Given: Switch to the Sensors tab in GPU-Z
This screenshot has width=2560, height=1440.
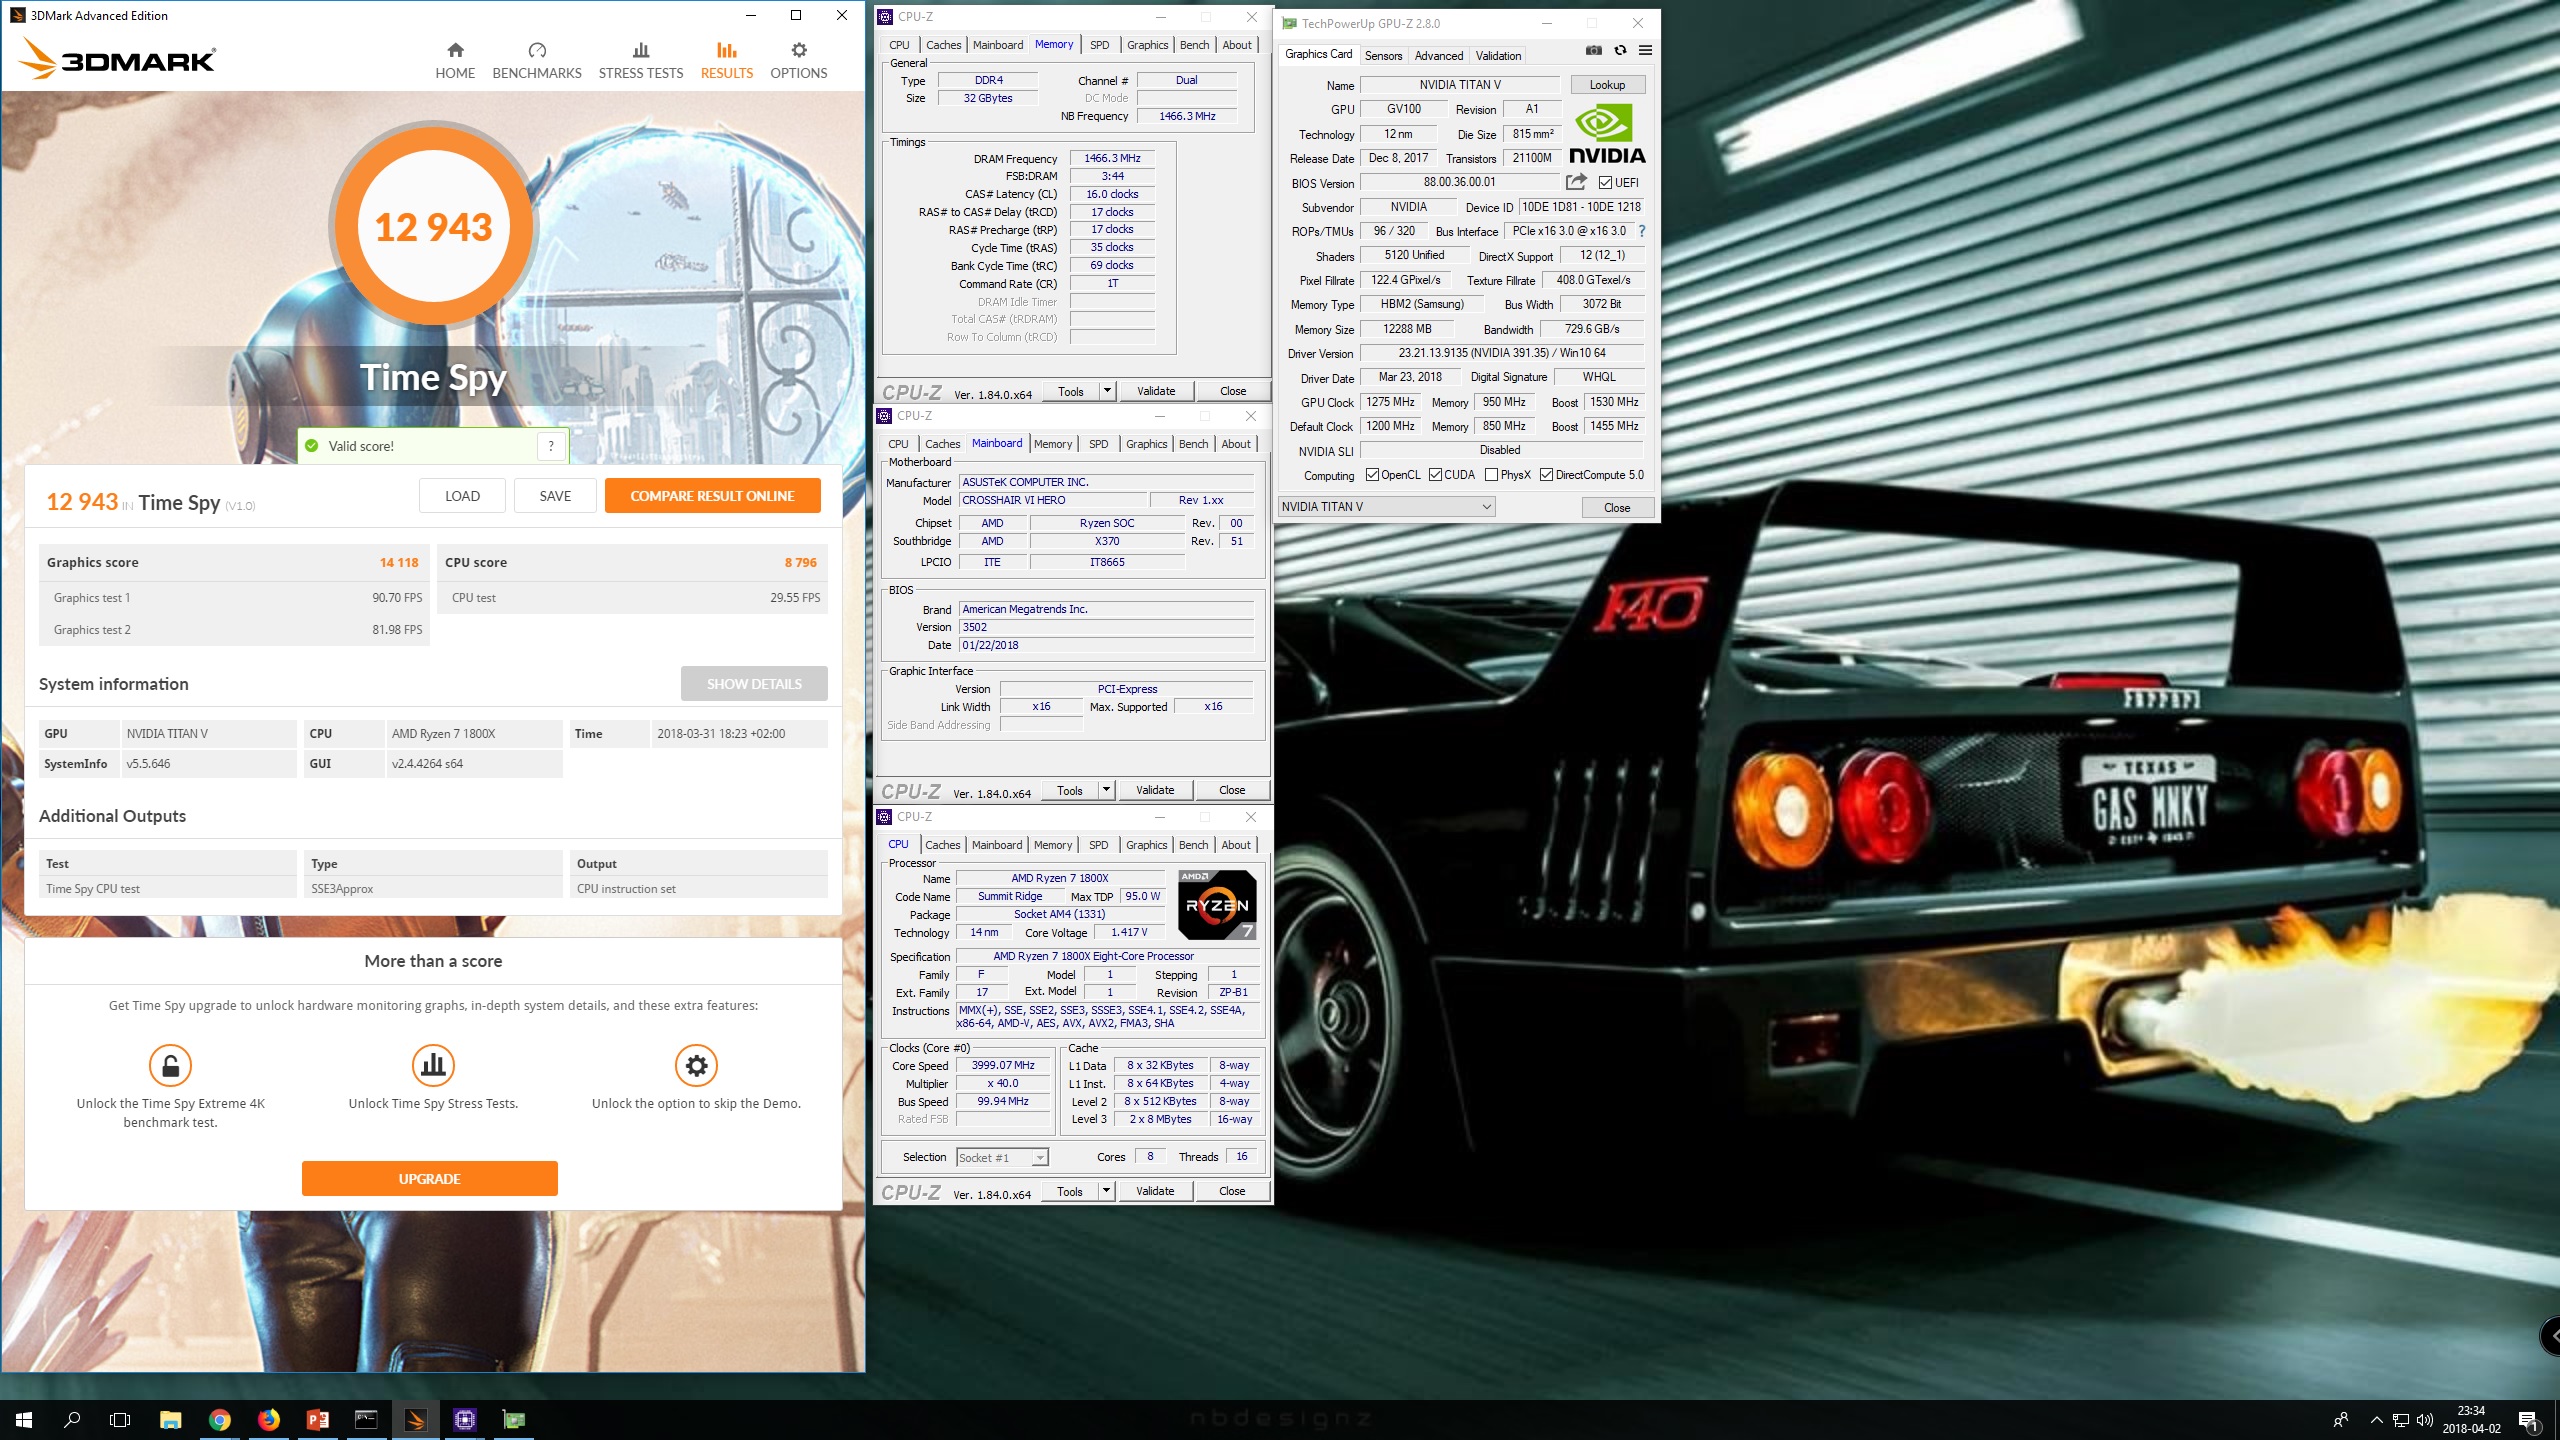Looking at the screenshot, I should pos(1383,56).
